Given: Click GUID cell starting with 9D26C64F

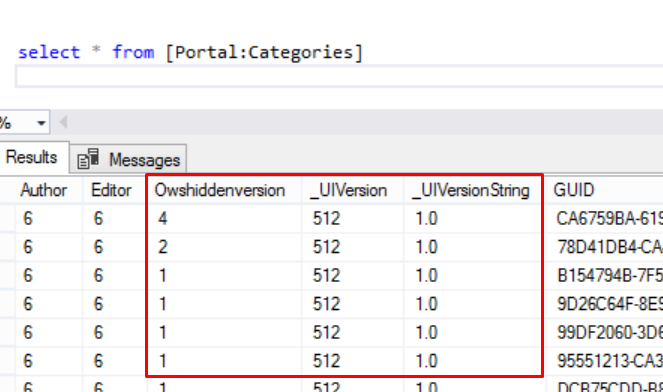Looking at the screenshot, I should (605, 304).
